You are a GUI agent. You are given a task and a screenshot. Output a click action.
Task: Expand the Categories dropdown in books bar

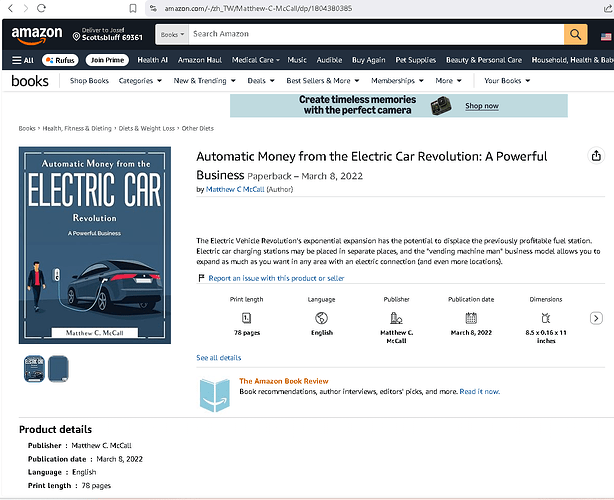click(140, 81)
